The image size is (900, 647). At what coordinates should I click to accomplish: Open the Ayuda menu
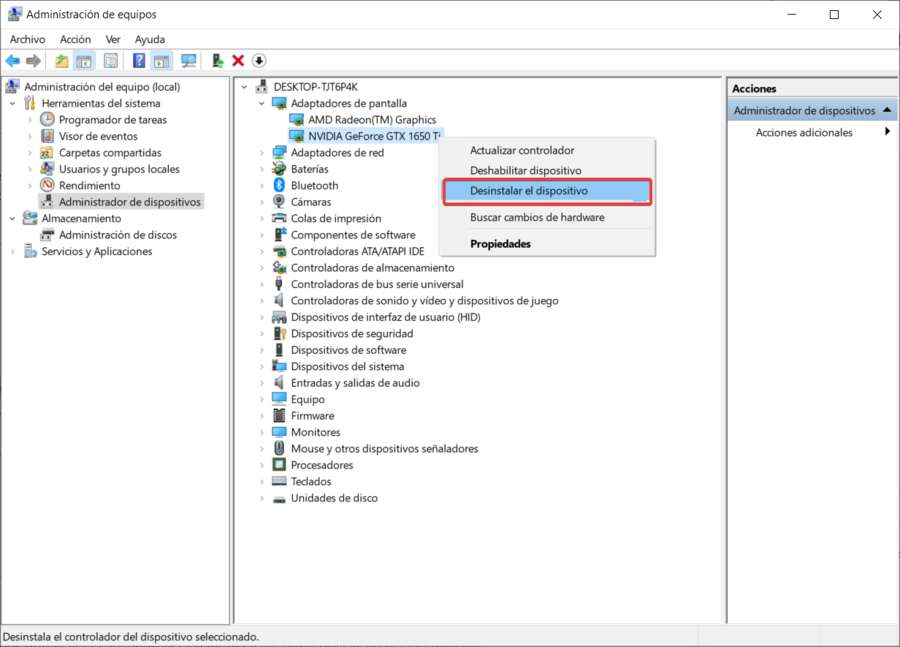click(150, 39)
